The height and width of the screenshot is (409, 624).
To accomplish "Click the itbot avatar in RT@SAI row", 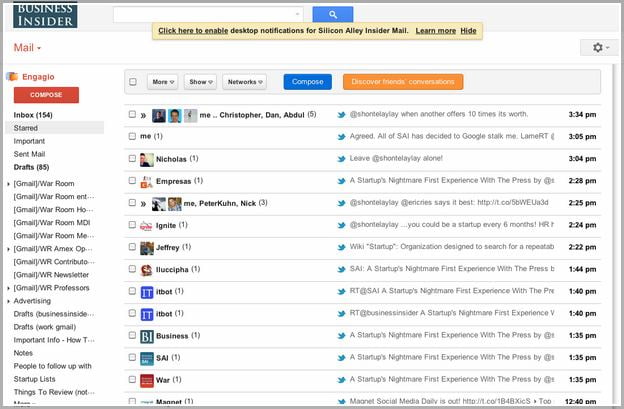I will click(x=146, y=292).
